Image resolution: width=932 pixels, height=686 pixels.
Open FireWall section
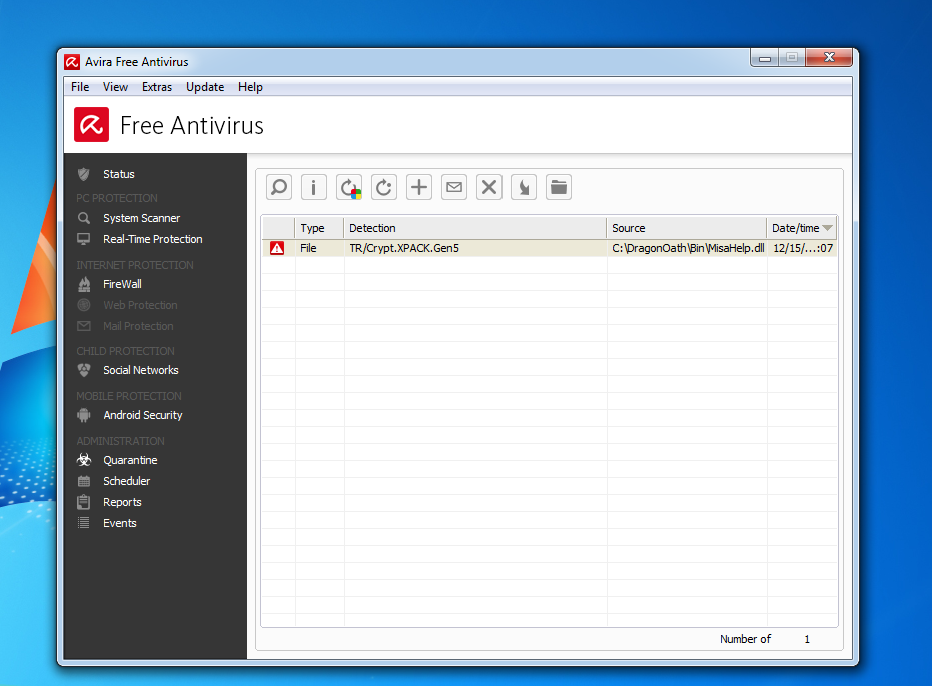122,284
